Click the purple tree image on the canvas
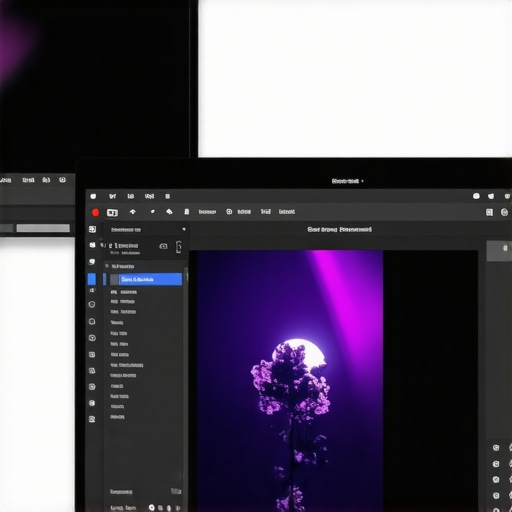512x512 pixels. click(x=290, y=381)
